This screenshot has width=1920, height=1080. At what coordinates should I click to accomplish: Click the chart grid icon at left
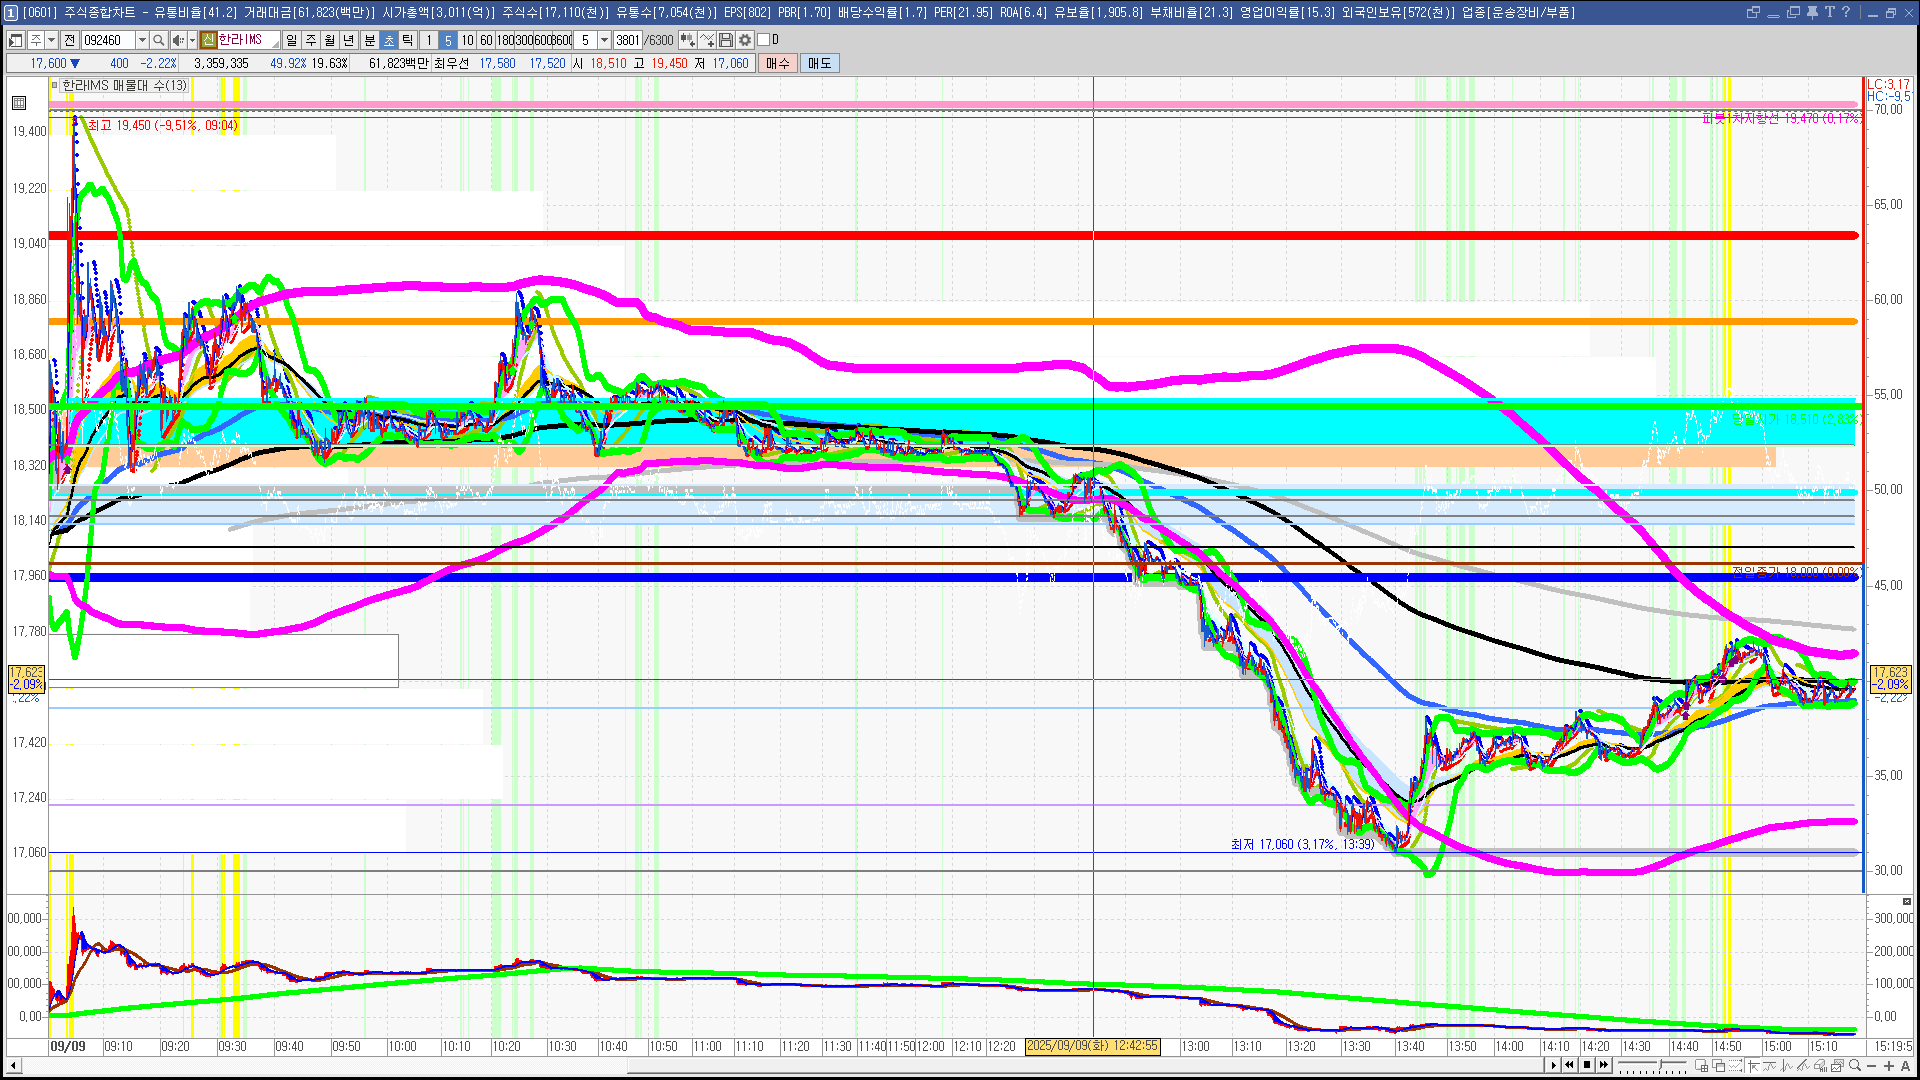[x=19, y=102]
